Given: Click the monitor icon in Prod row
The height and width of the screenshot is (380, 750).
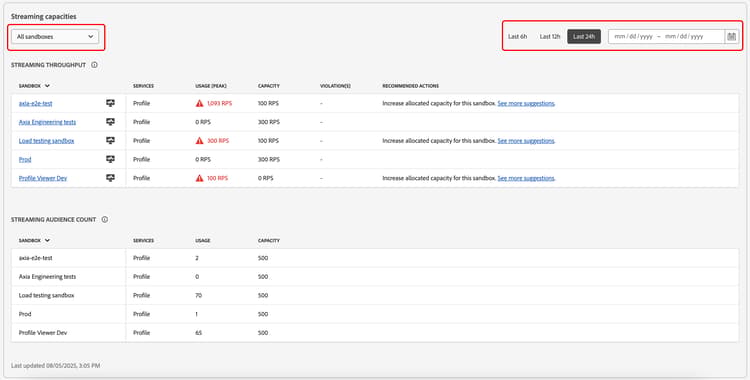Looking at the screenshot, I should [110, 159].
